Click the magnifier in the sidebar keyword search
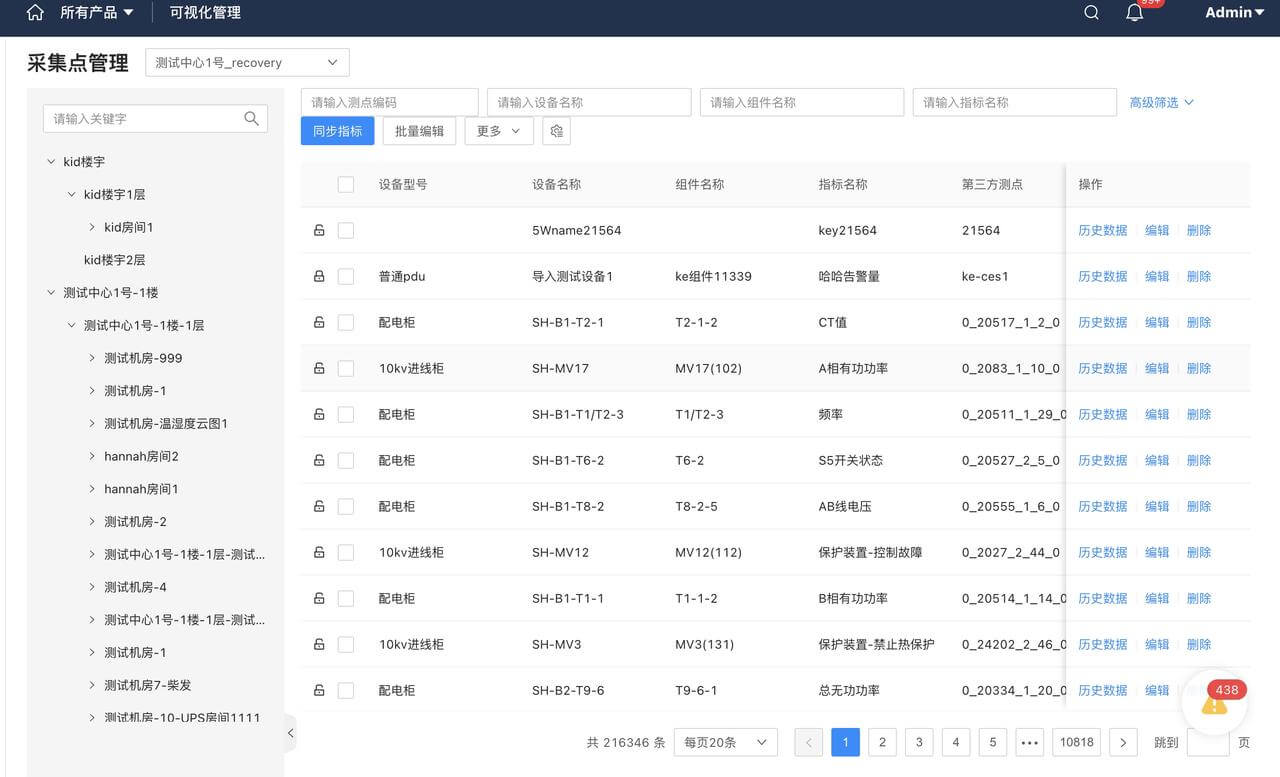1280x777 pixels. [x=251, y=117]
